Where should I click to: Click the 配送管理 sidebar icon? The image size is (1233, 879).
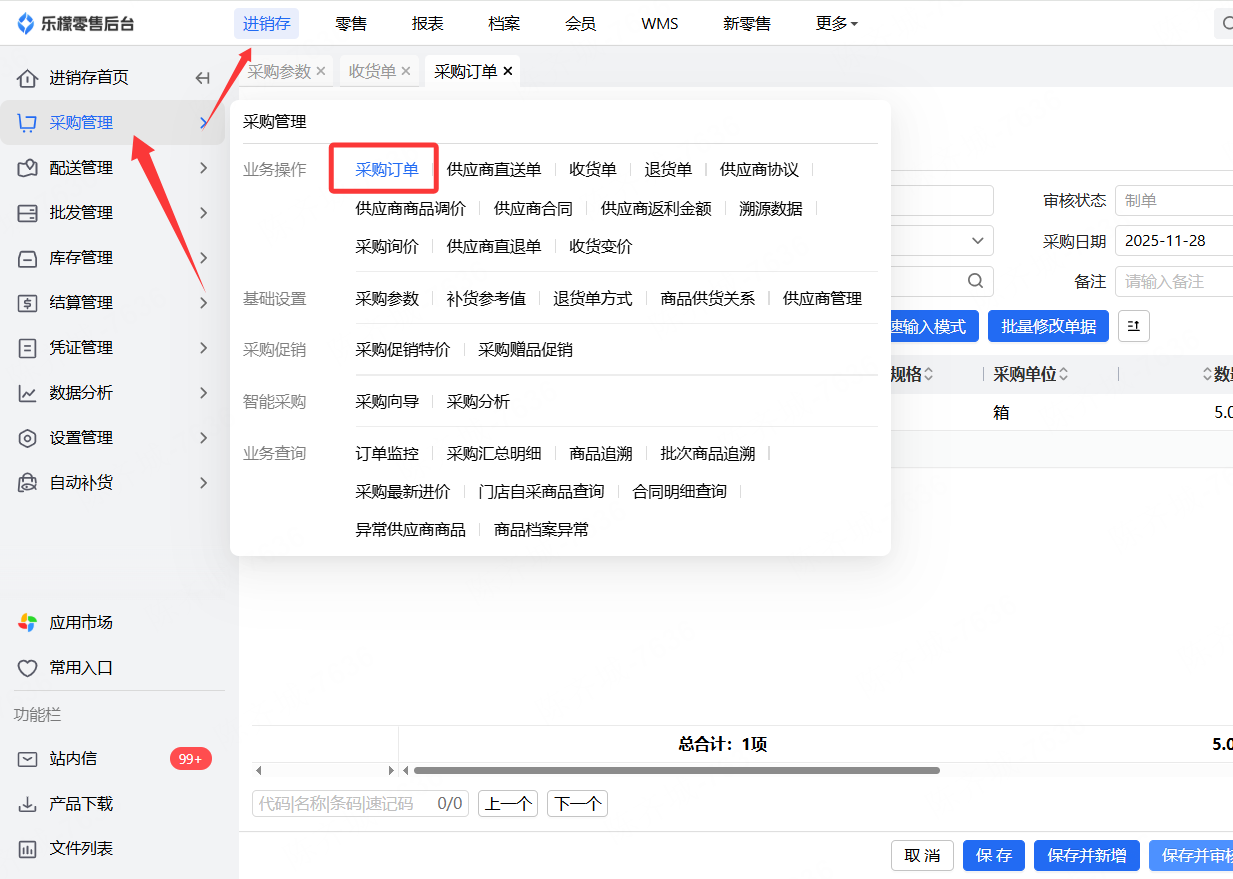coord(28,168)
